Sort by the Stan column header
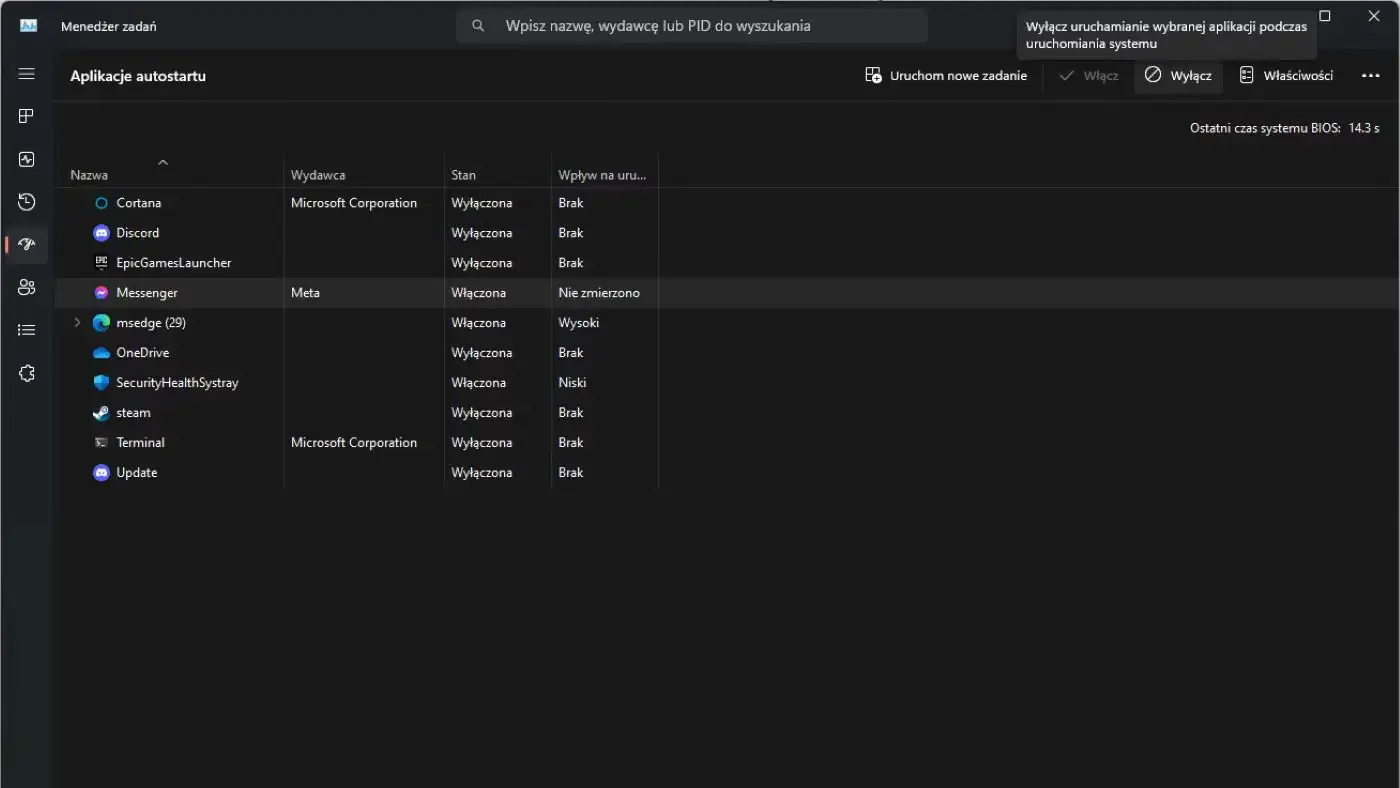The width and height of the screenshot is (1400, 788). 463,175
